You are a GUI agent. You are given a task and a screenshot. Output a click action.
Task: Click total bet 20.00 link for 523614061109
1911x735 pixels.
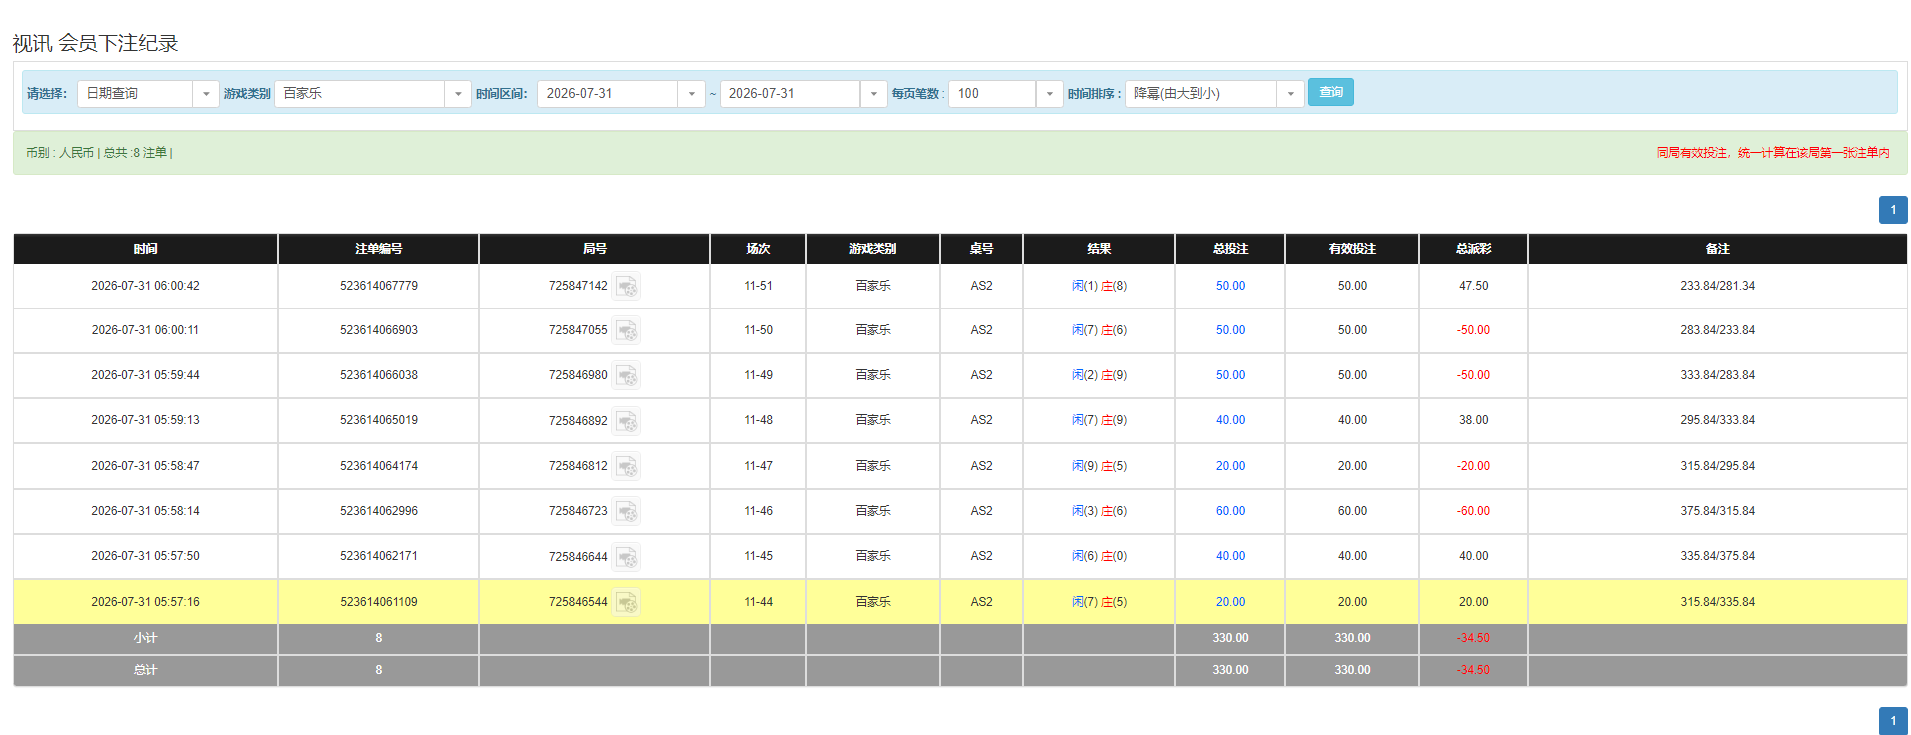[1230, 602]
